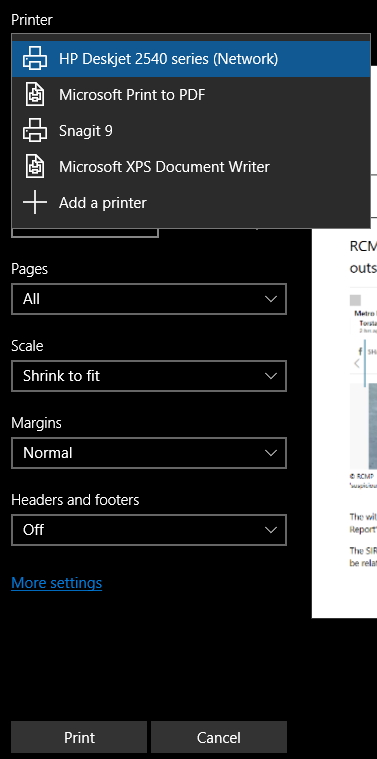Click the plus icon for Add a printer
The width and height of the screenshot is (377, 759).
[35, 202]
